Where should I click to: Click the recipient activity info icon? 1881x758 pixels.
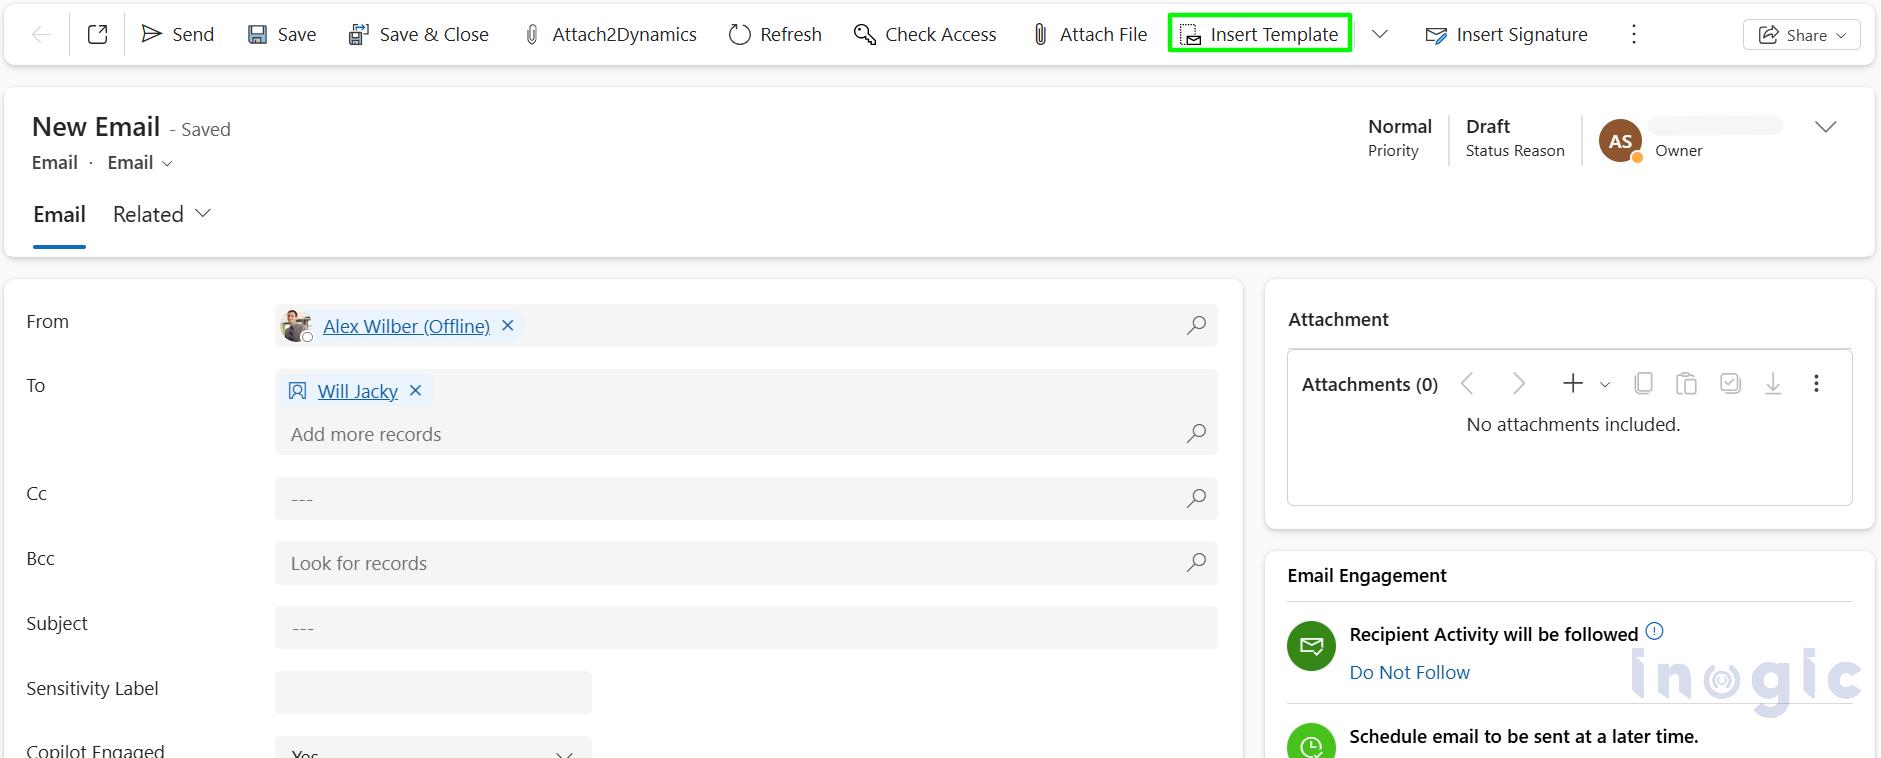point(1655,631)
